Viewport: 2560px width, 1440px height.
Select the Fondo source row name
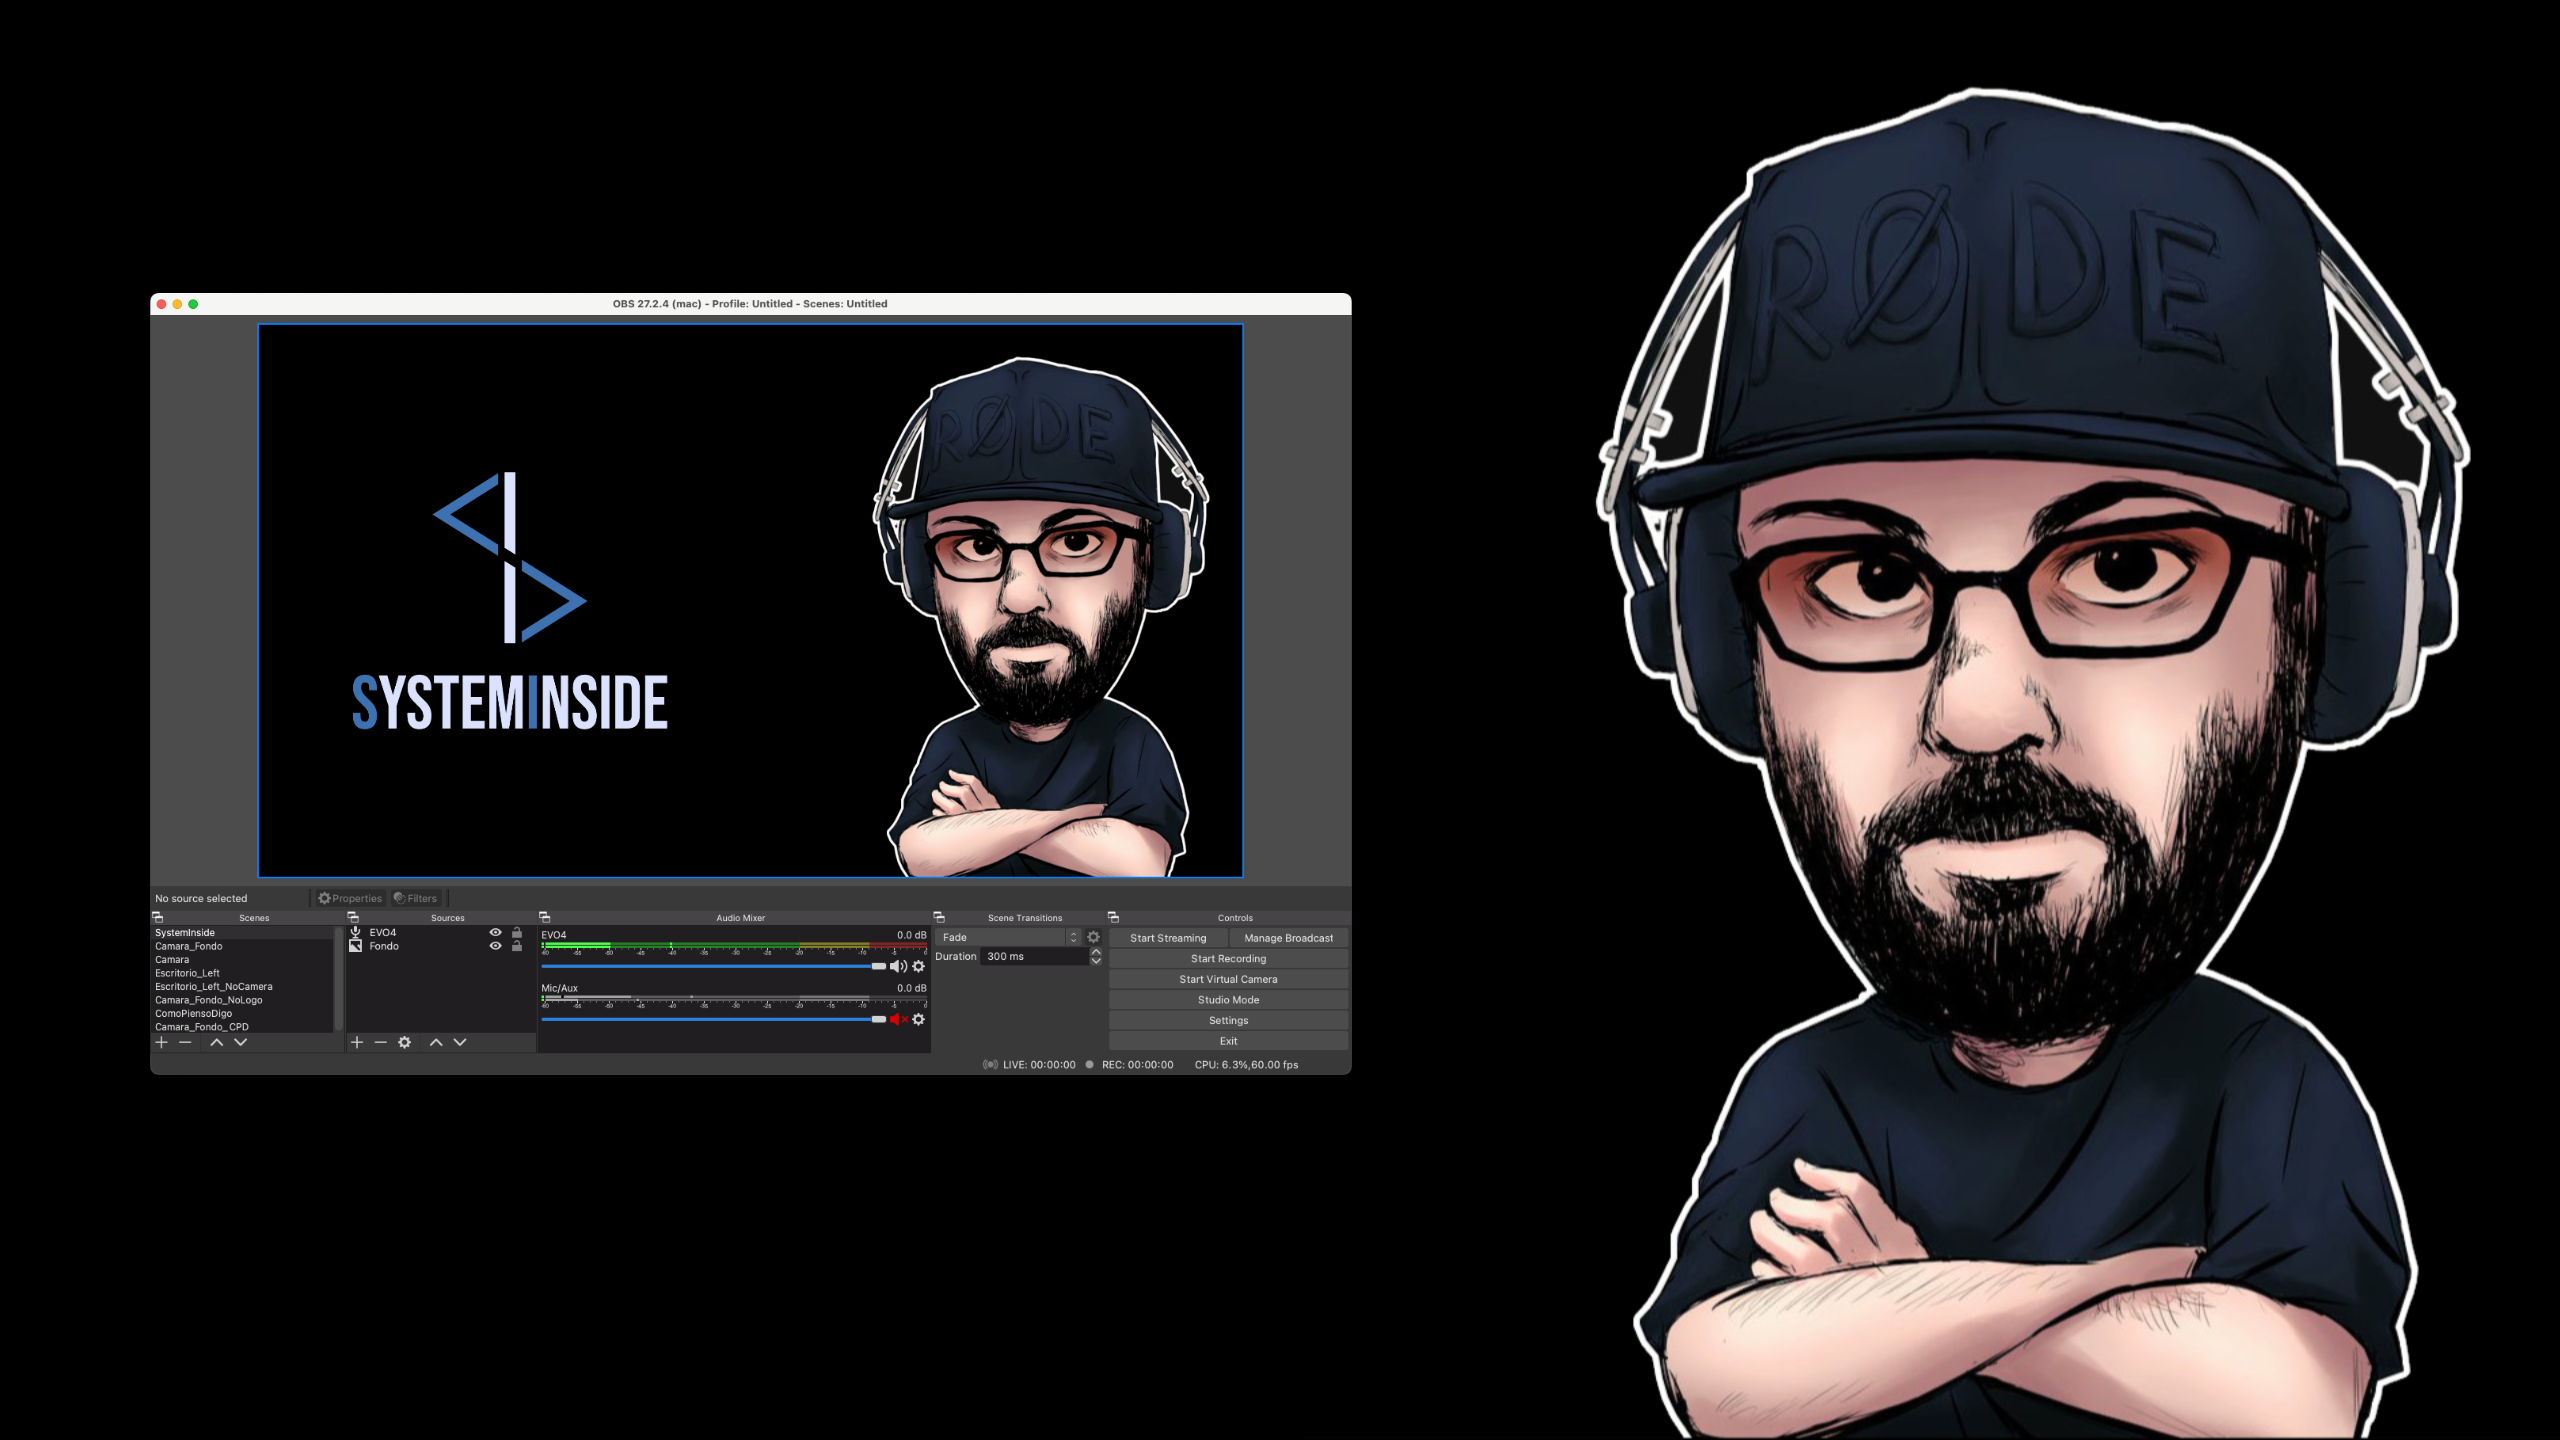coord(384,946)
